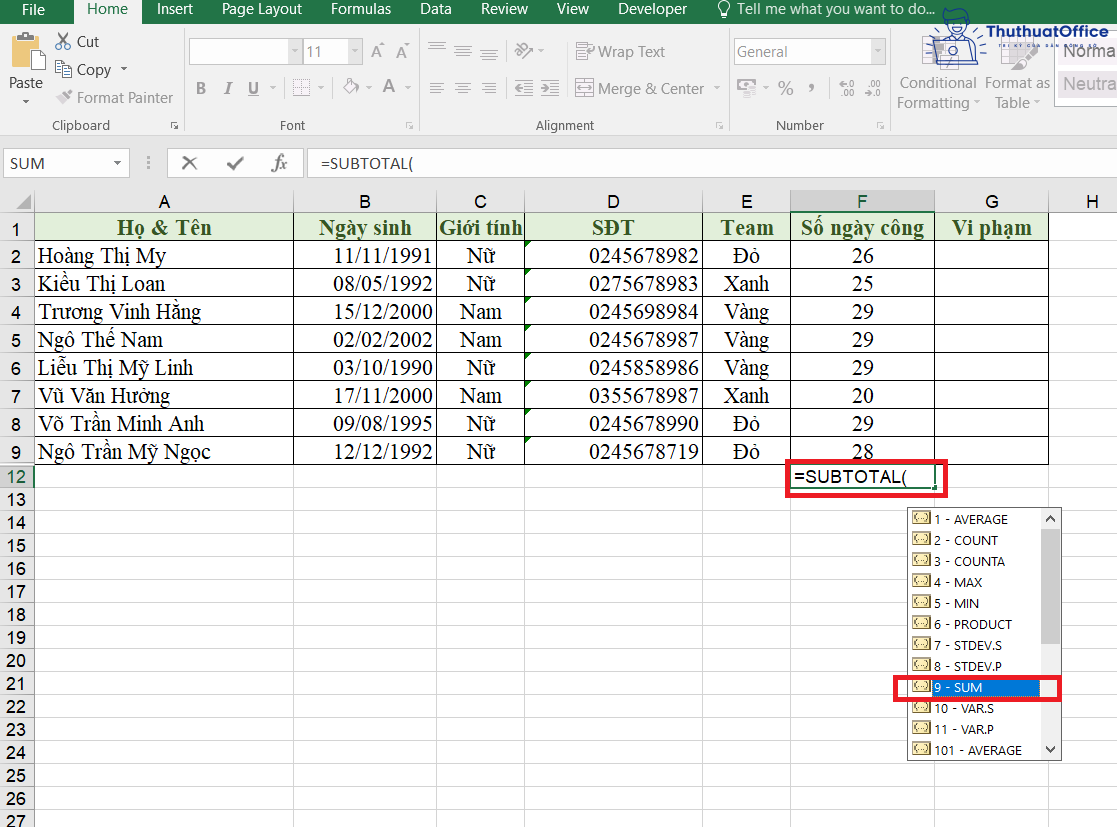1117x827 pixels.
Task: Open the Developer ribbon tab
Action: [x=652, y=10]
